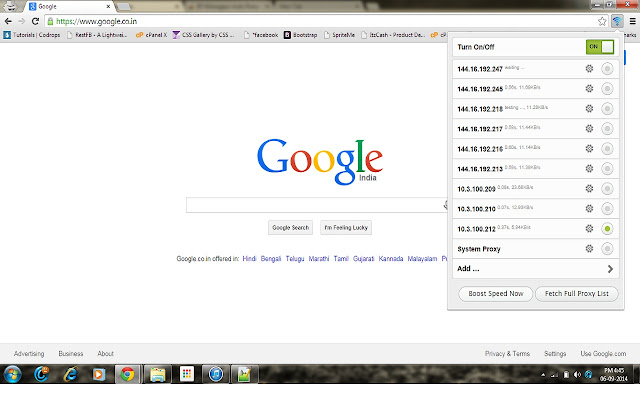
Task: Open the media player taskbar icon
Action: coord(99,374)
